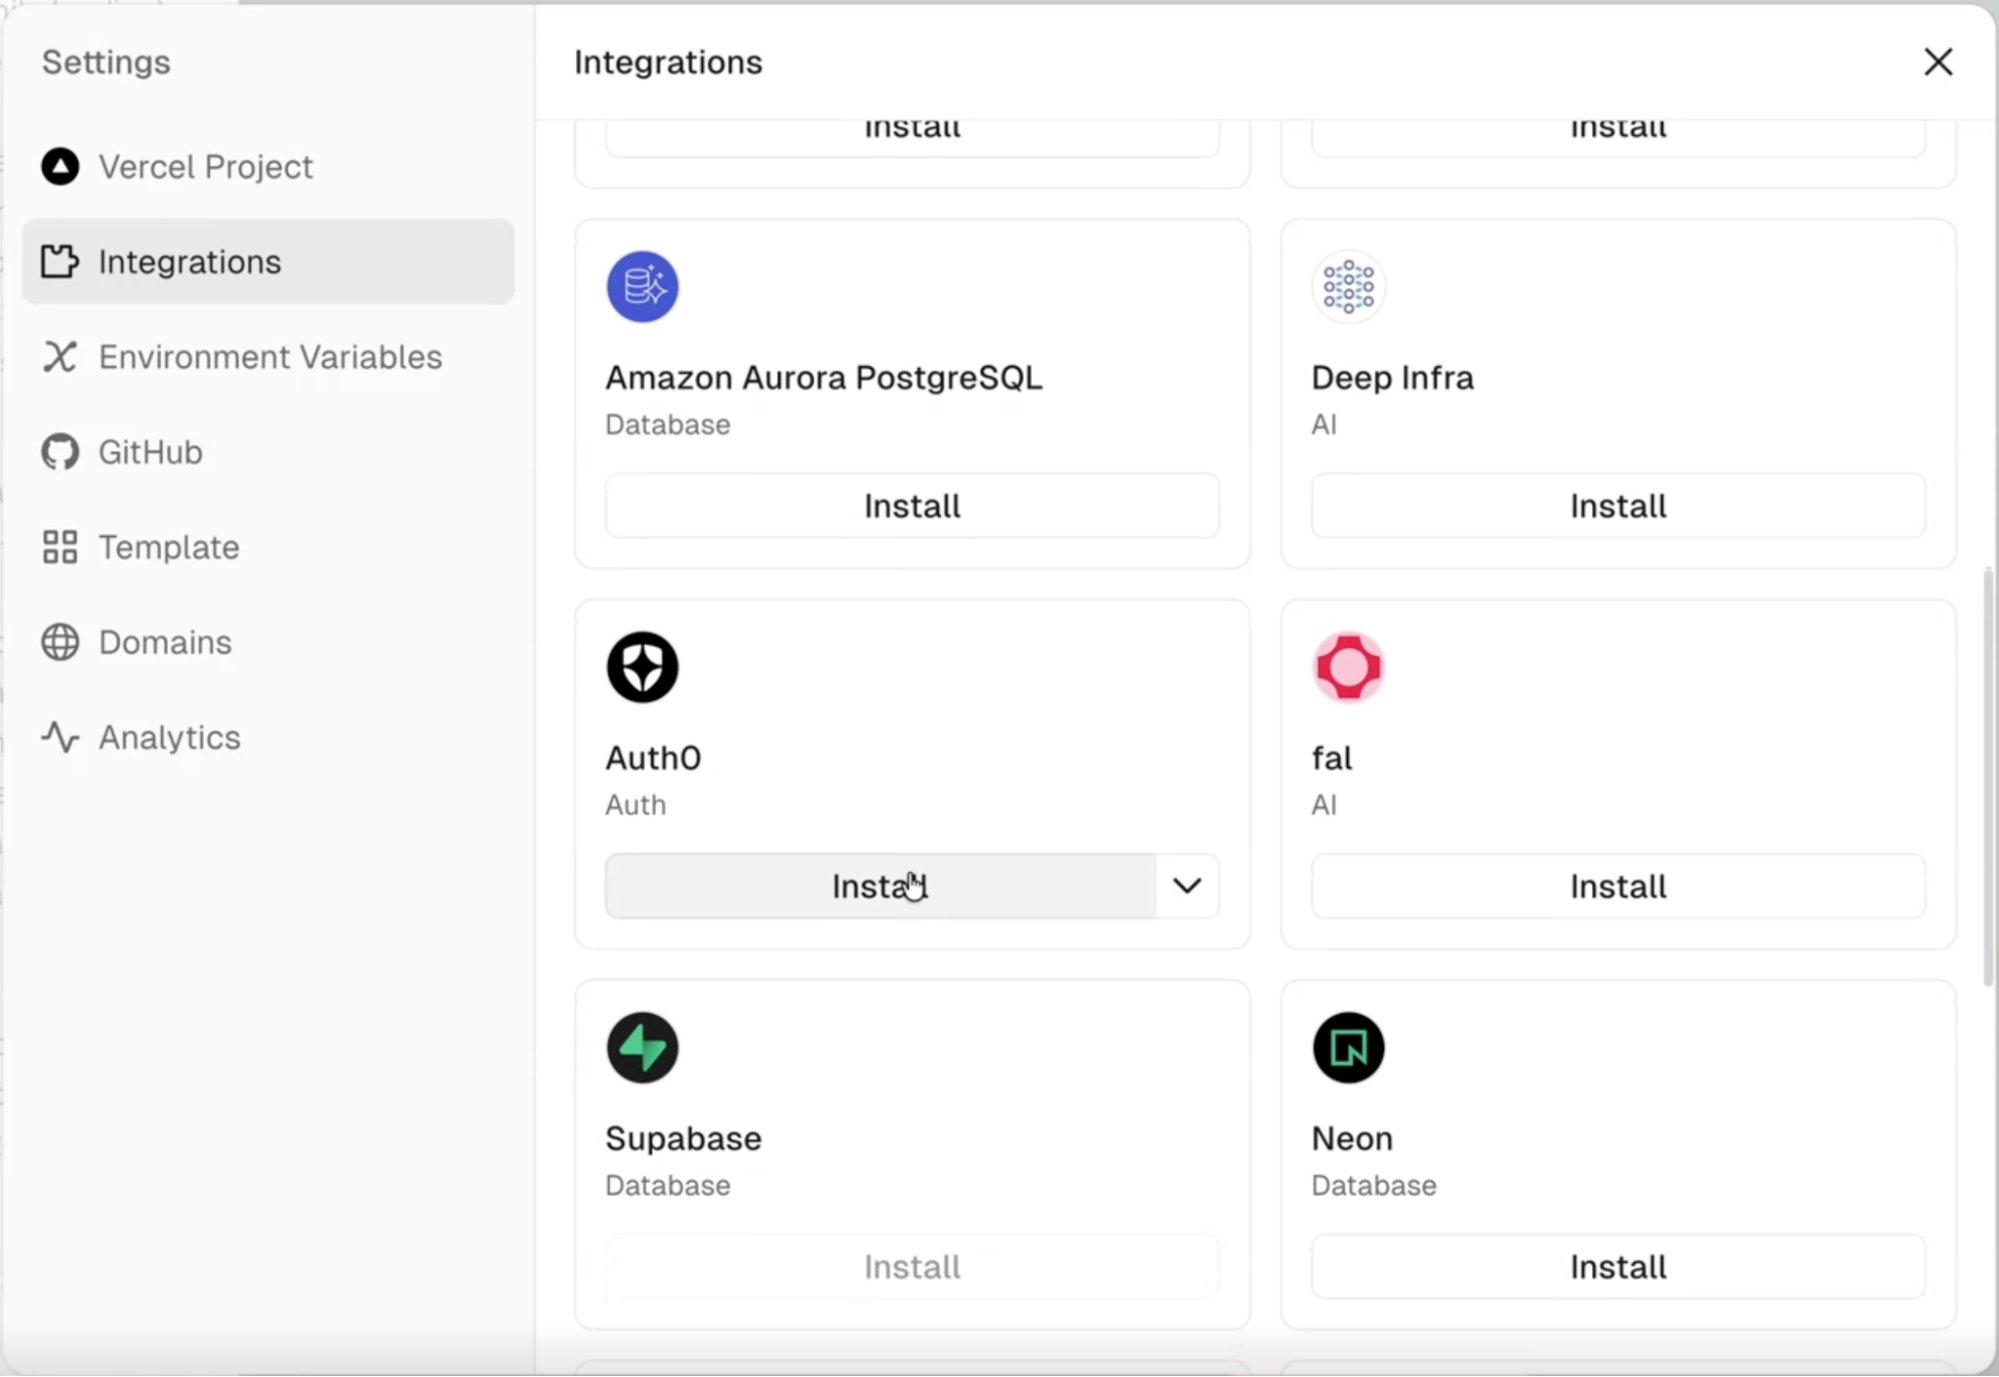Install Amazon Aurora PostgreSQL integration

click(912, 506)
